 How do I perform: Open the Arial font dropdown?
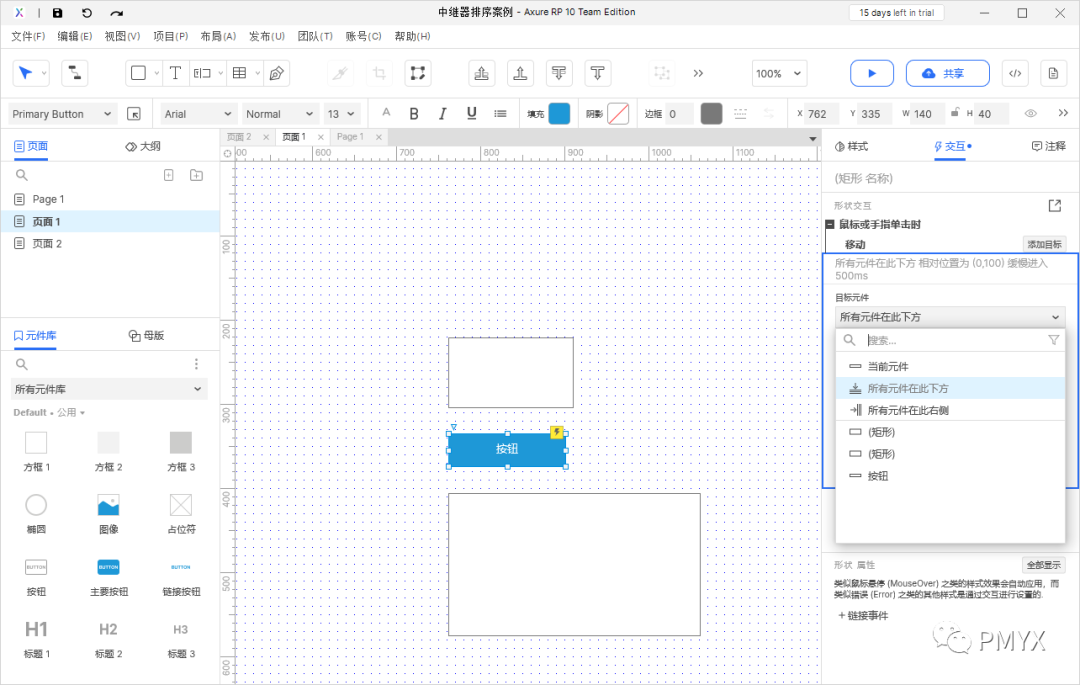click(198, 114)
